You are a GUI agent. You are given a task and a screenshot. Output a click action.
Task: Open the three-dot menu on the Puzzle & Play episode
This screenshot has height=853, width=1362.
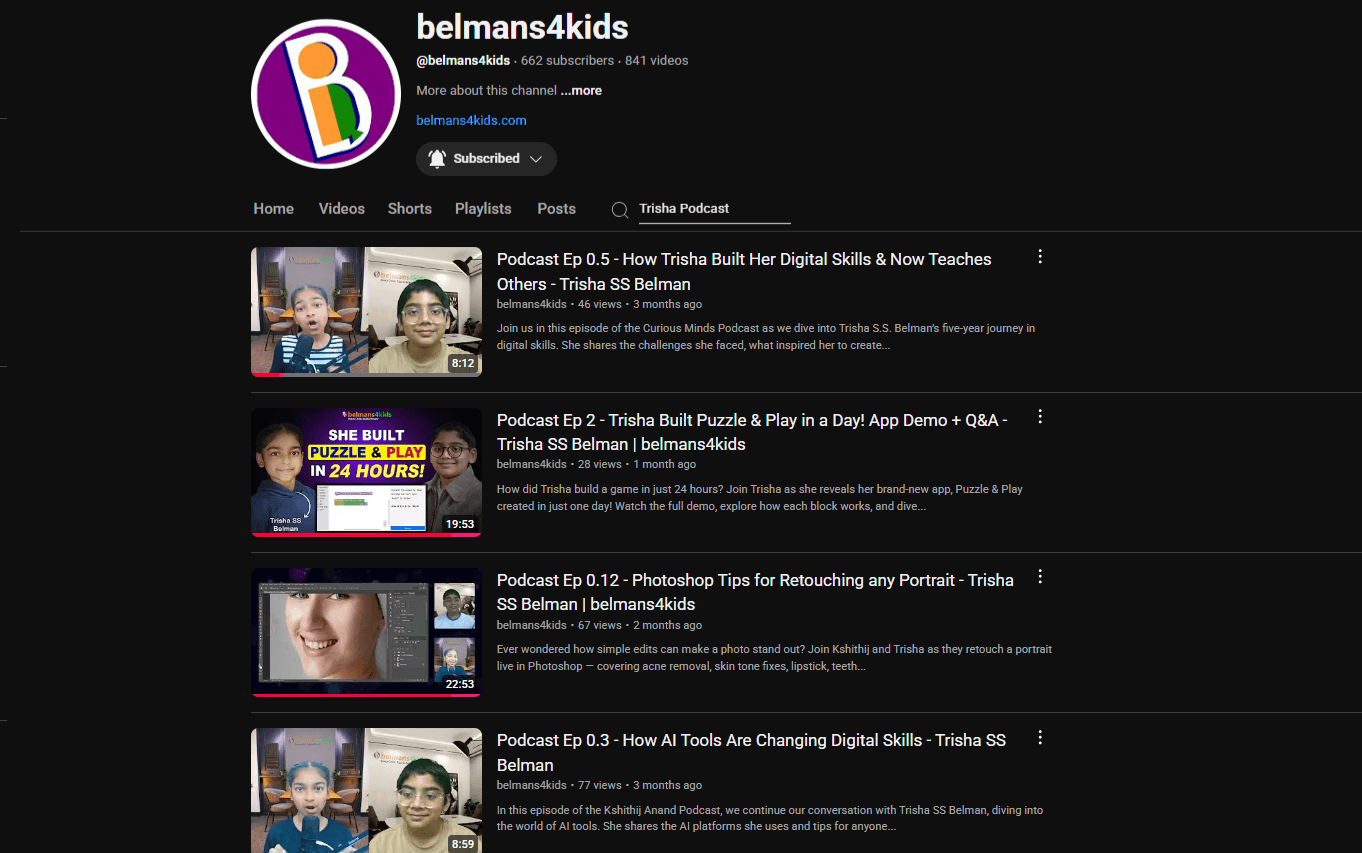pyautogui.click(x=1040, y=417)
